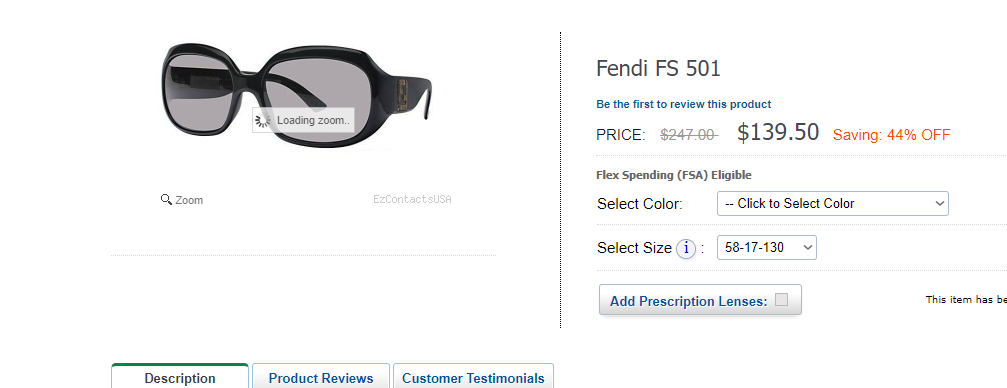
Task: Click the crossed-out $247.00 original price
Action: click(689, 135)
